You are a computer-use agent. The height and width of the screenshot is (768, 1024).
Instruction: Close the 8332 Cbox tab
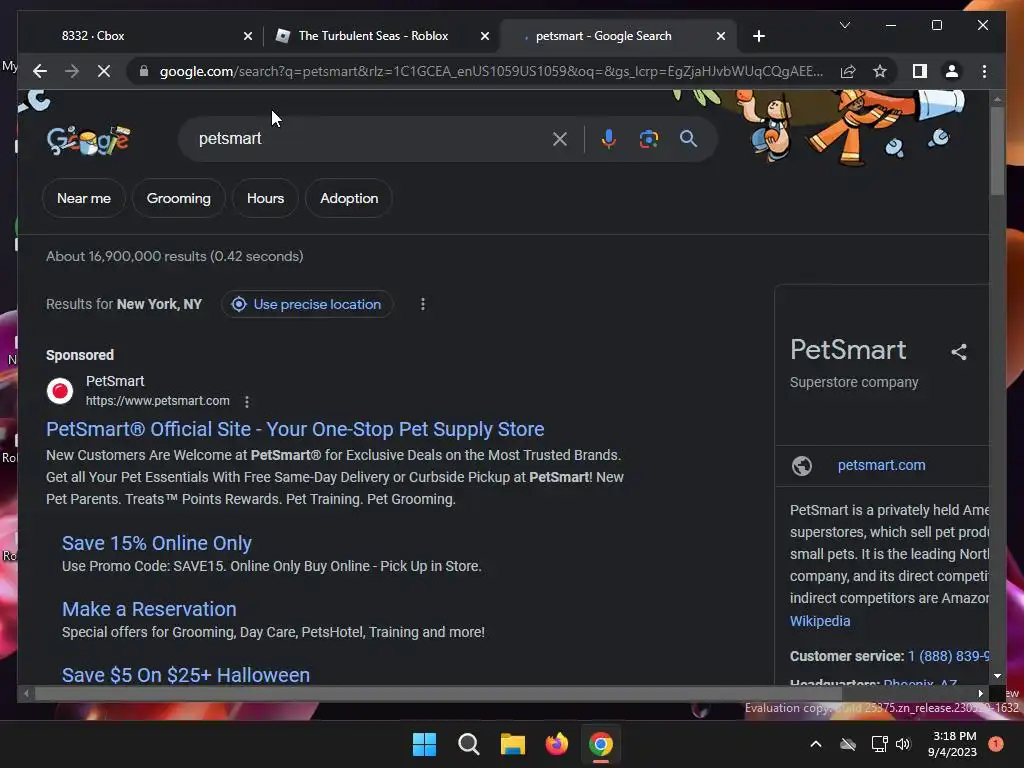(x=248, y=36)
